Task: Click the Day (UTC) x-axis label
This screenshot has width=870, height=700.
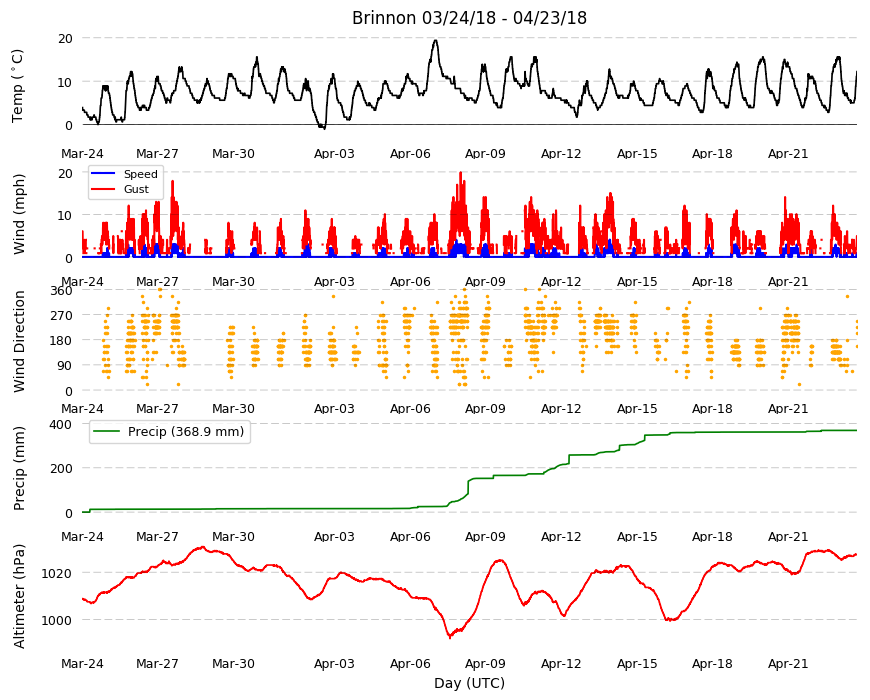Action: click(469, 683)
